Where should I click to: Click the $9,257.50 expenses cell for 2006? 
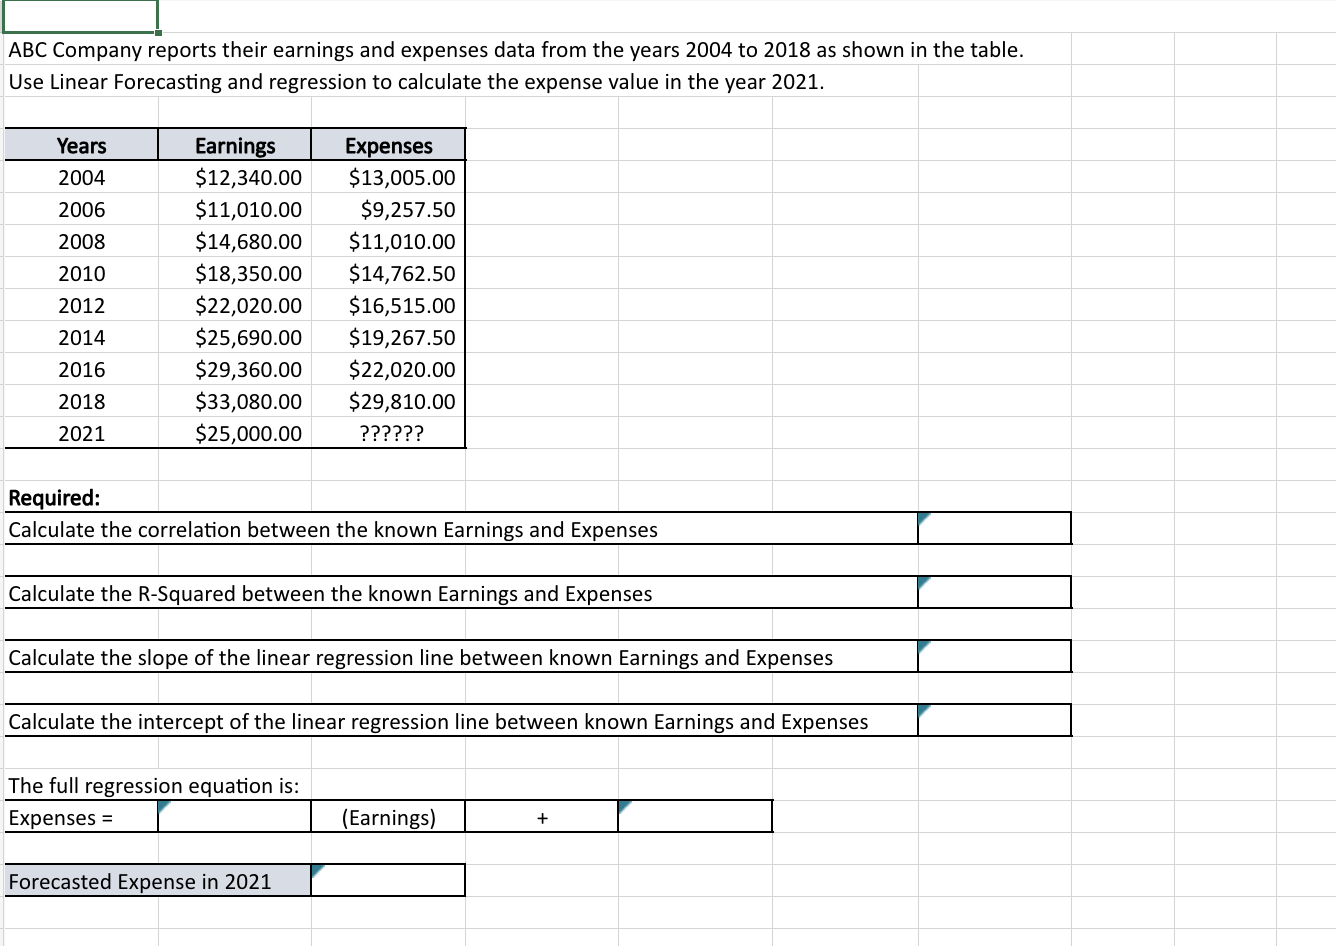tap(388, 209)
